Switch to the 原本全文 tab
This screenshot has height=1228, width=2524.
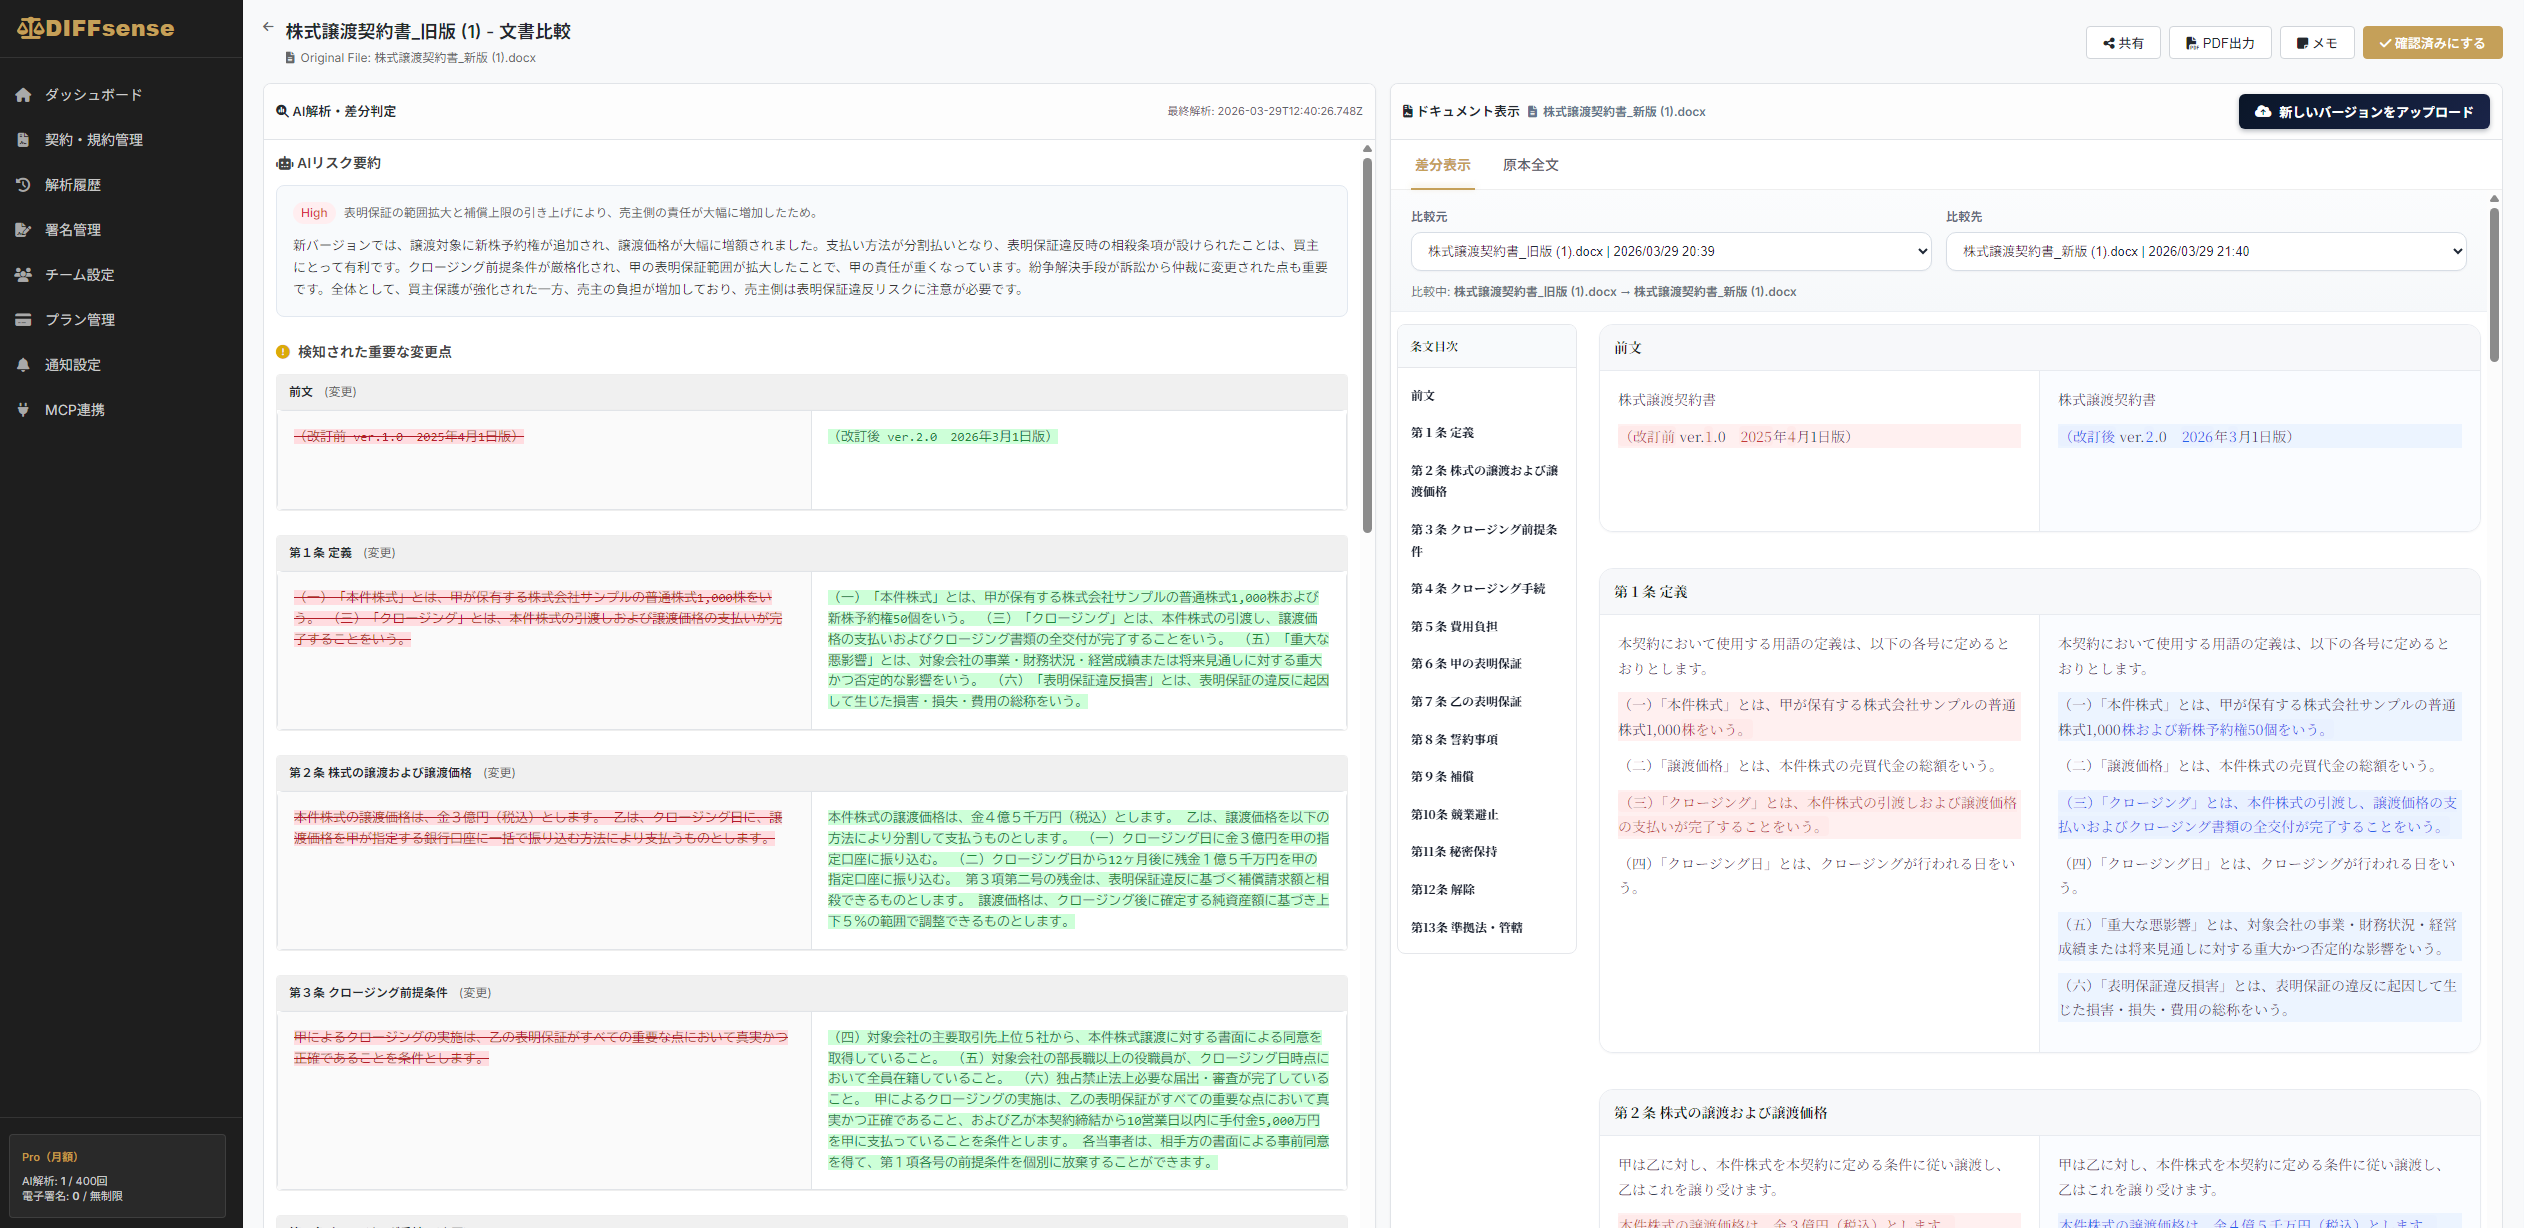pos(1530,165)
